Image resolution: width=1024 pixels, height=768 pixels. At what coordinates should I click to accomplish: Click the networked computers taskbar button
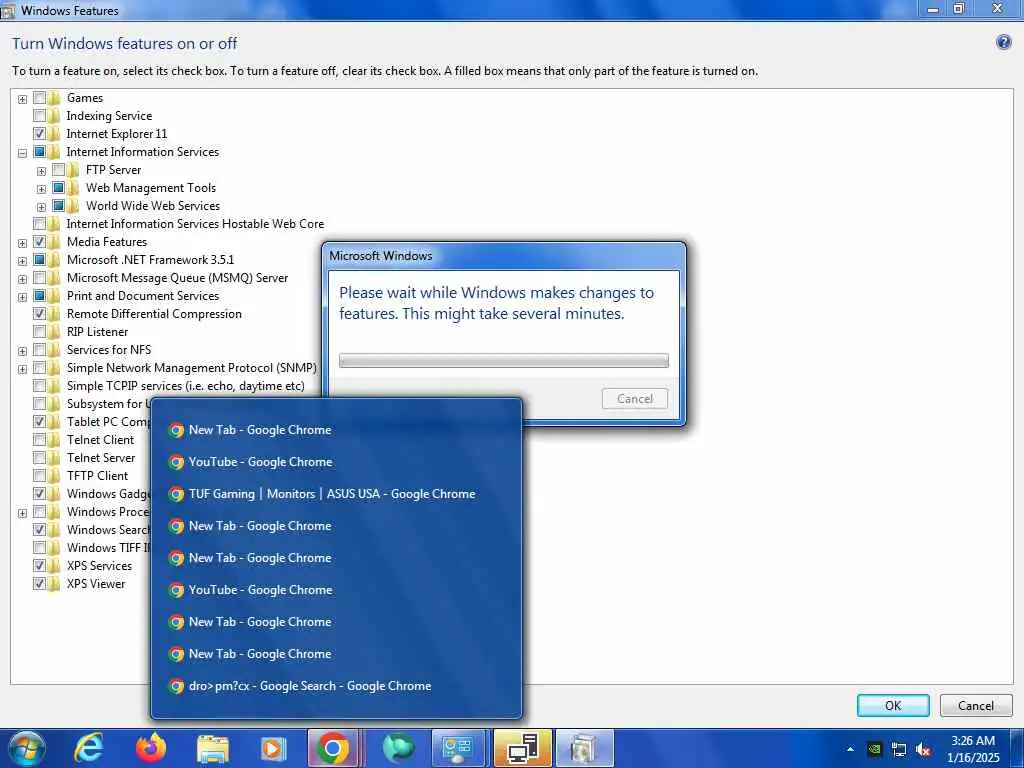click(x=522, y=748)
